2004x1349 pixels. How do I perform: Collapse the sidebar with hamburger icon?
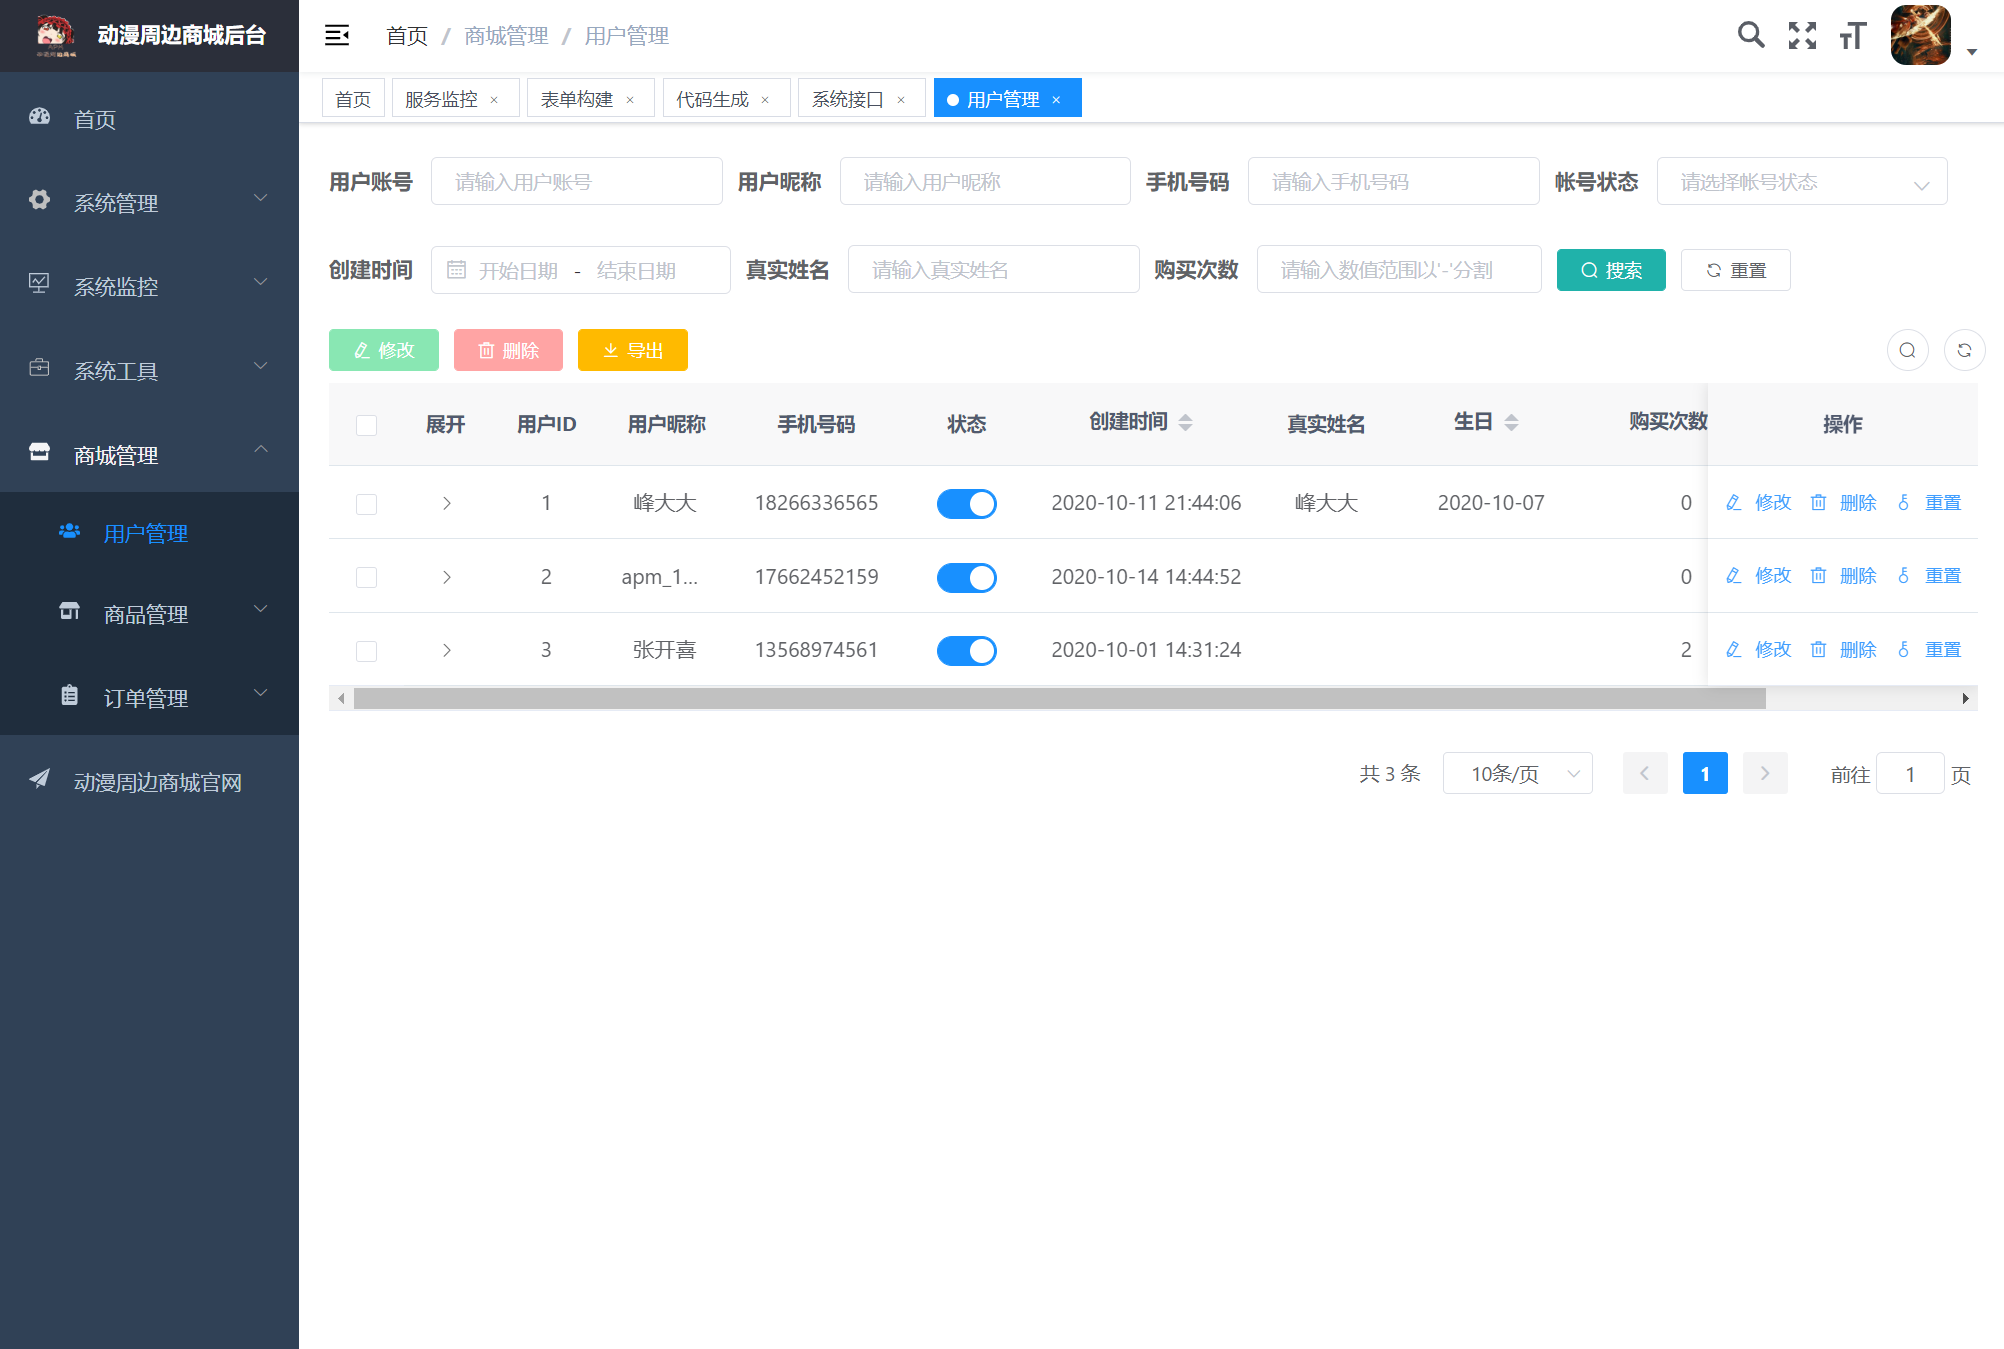tap(337, 36)
